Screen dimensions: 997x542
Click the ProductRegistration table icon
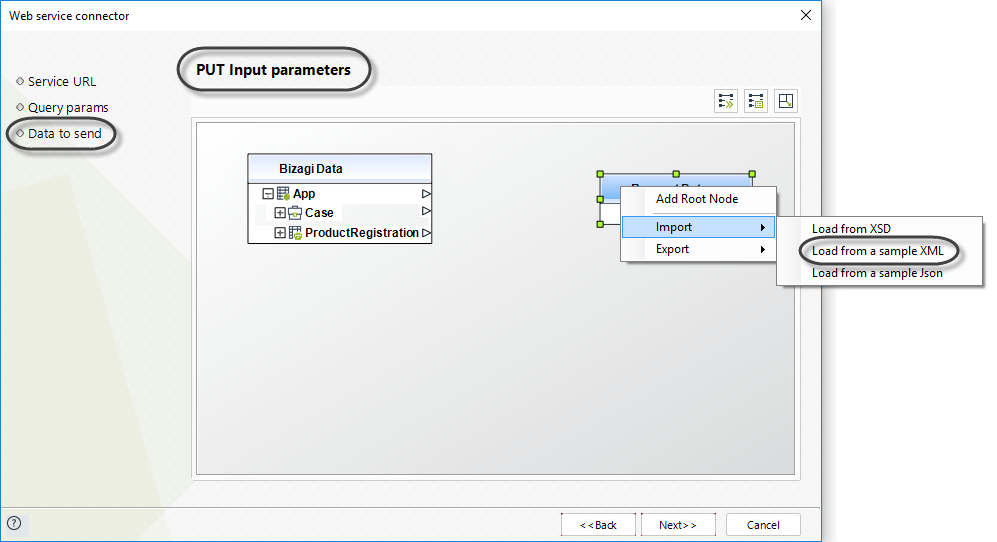click(x=295, y=233)
